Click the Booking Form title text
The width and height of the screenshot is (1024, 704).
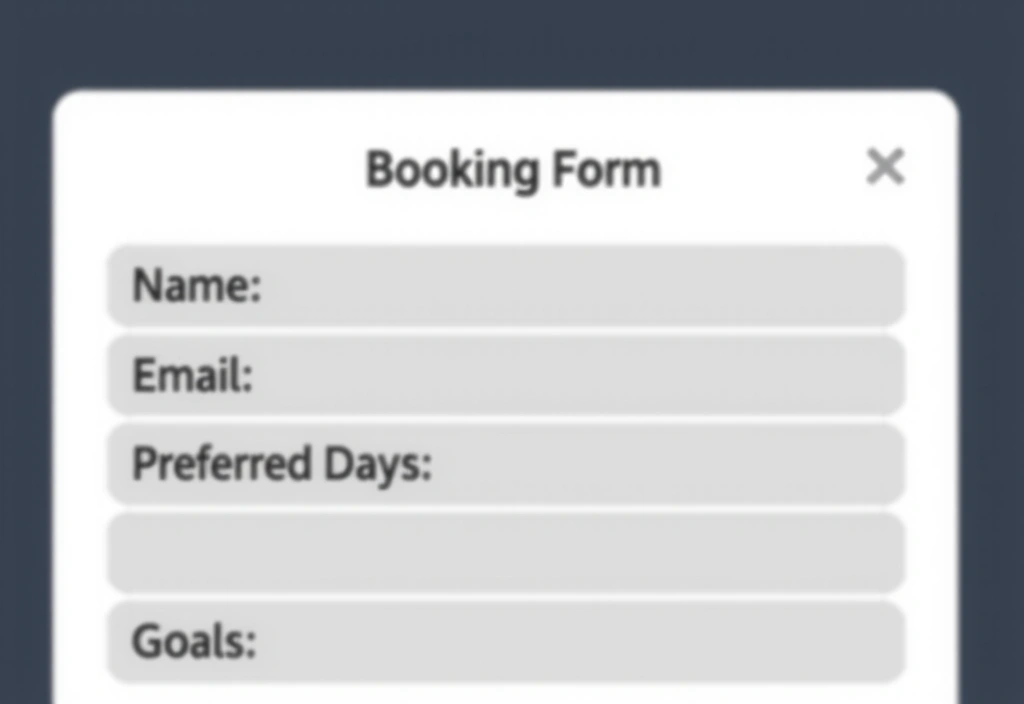pos(512,169)
